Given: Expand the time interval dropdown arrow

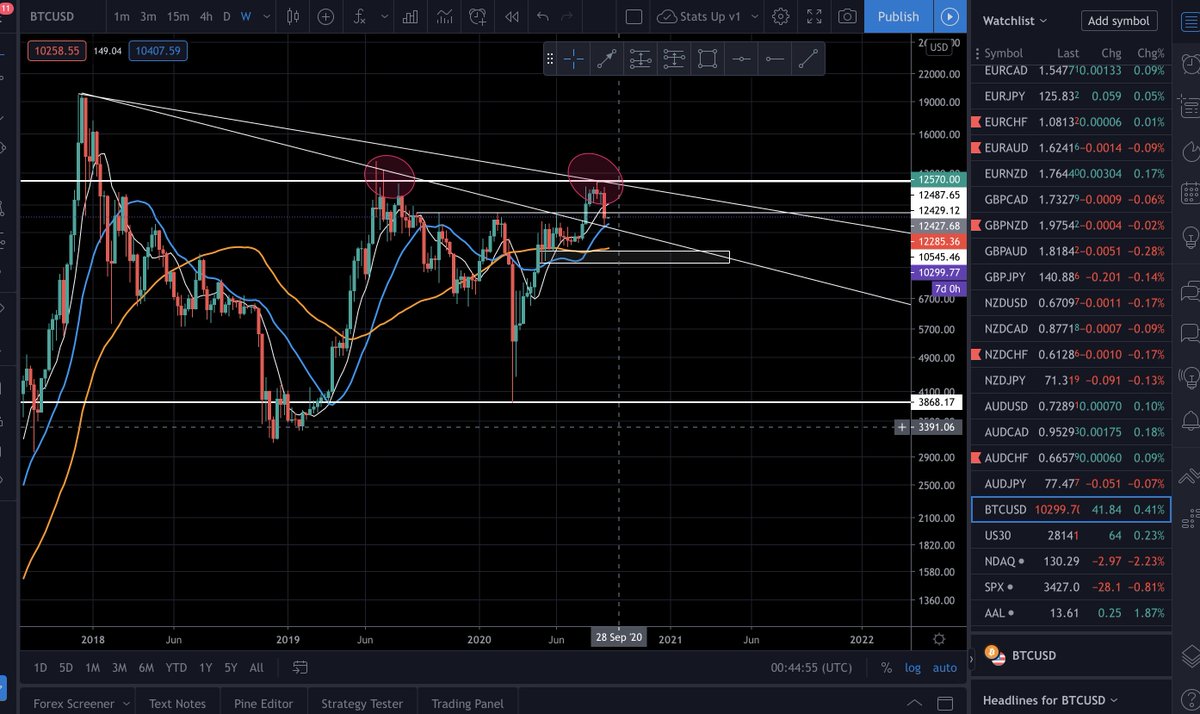Looking at the screenshot, I should (266, 17).
